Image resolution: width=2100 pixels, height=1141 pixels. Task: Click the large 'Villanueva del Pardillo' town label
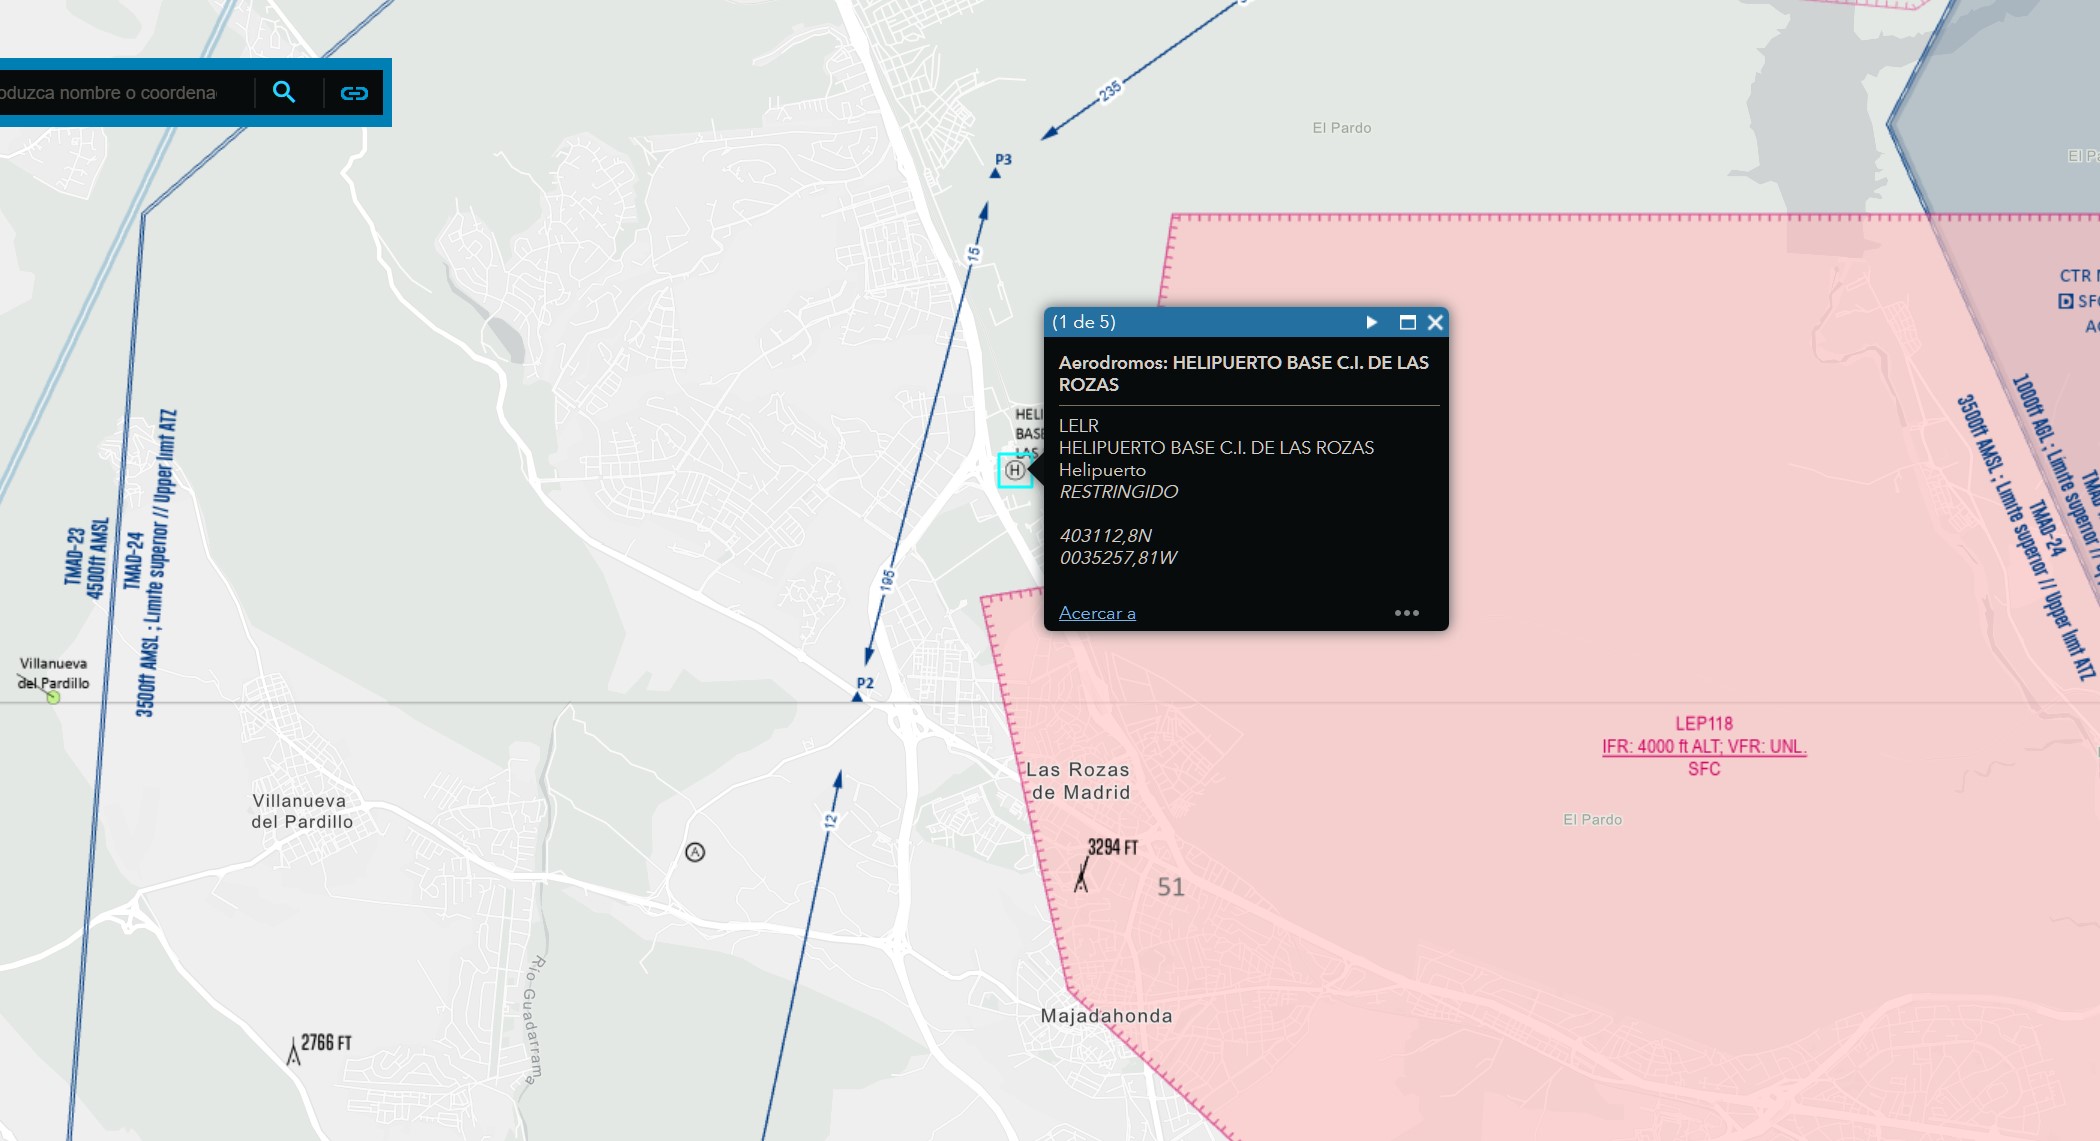click(302, 811)
